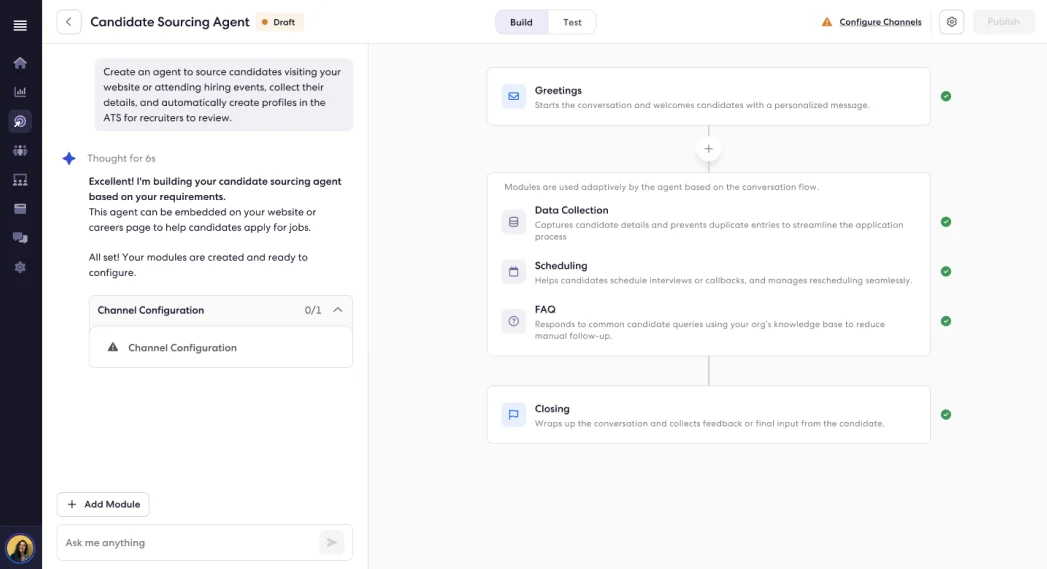Click the green check beside Scheduling
The image size is (1047, 569).
click(x=946, y=271)
